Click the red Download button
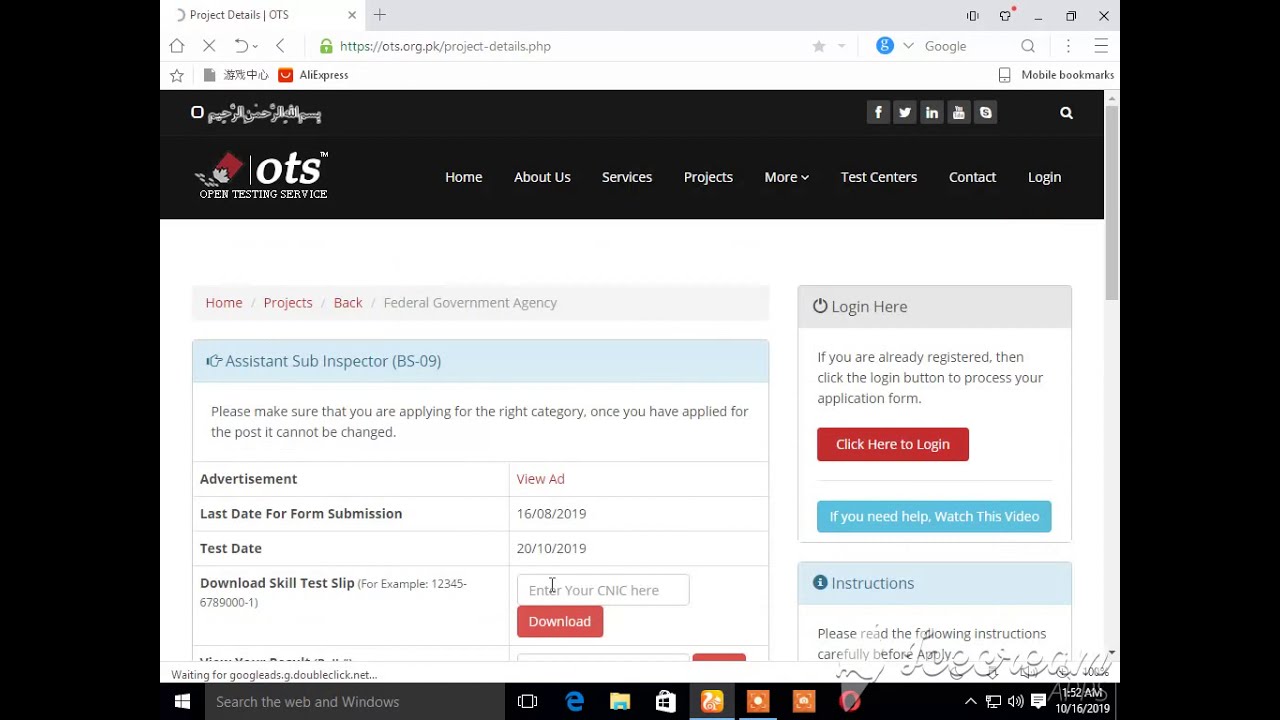Viewport: 1280px width, 720px height. (560, 621)
